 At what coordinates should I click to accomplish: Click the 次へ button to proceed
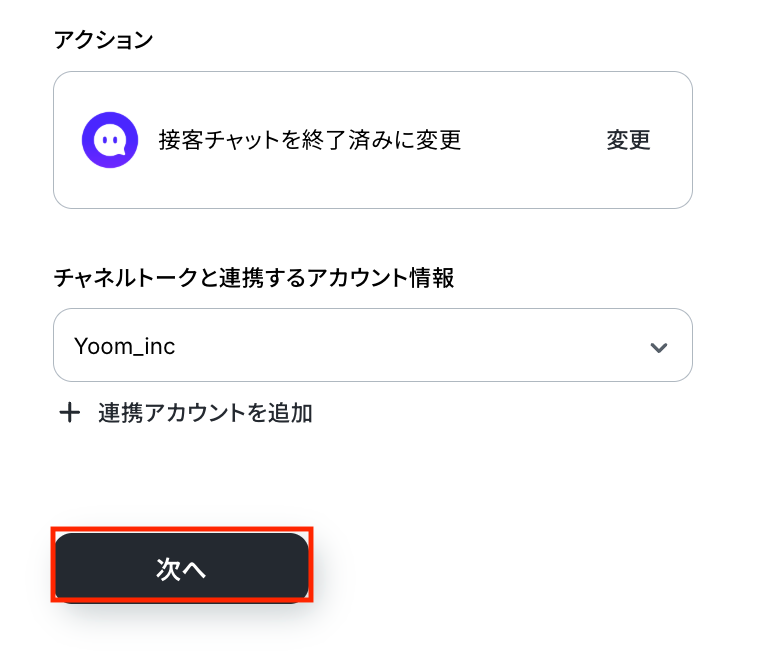(181, 567)
